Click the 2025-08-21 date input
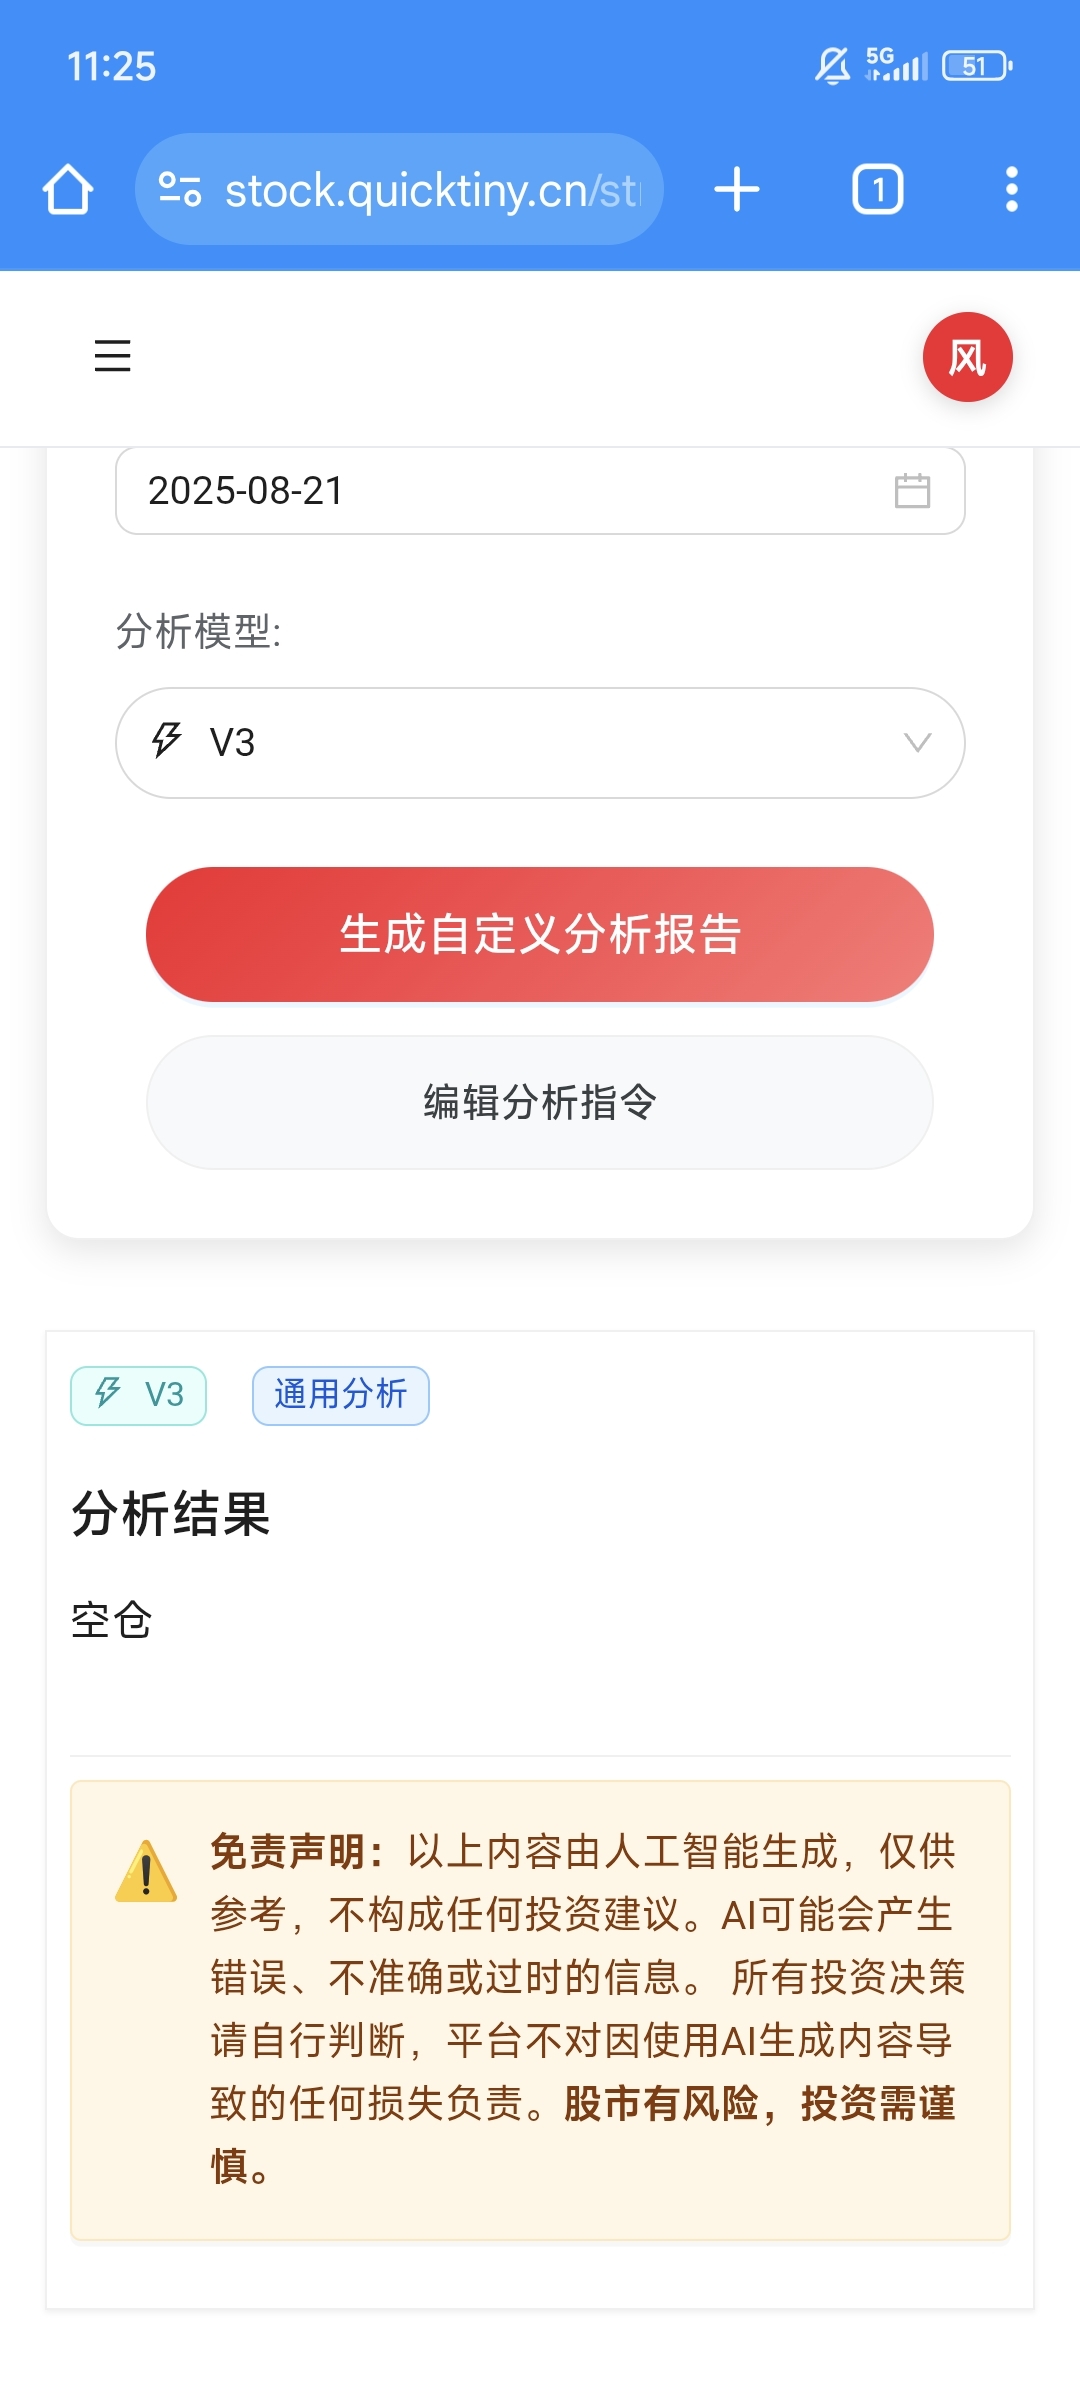This screenshot has width=1080, height=2400. point(540,490)
